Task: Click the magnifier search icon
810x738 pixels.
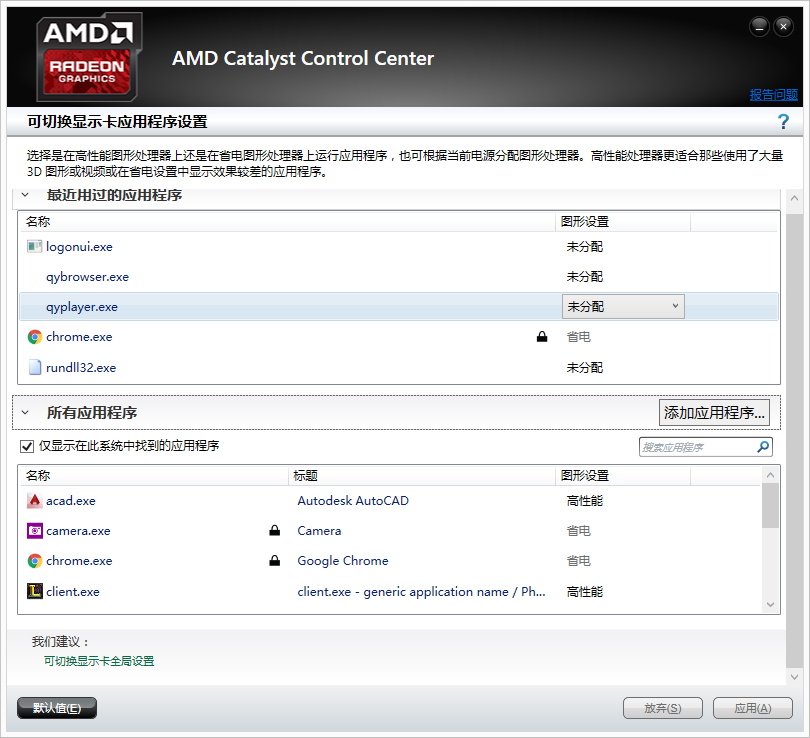Action: (x=763, y=447)
